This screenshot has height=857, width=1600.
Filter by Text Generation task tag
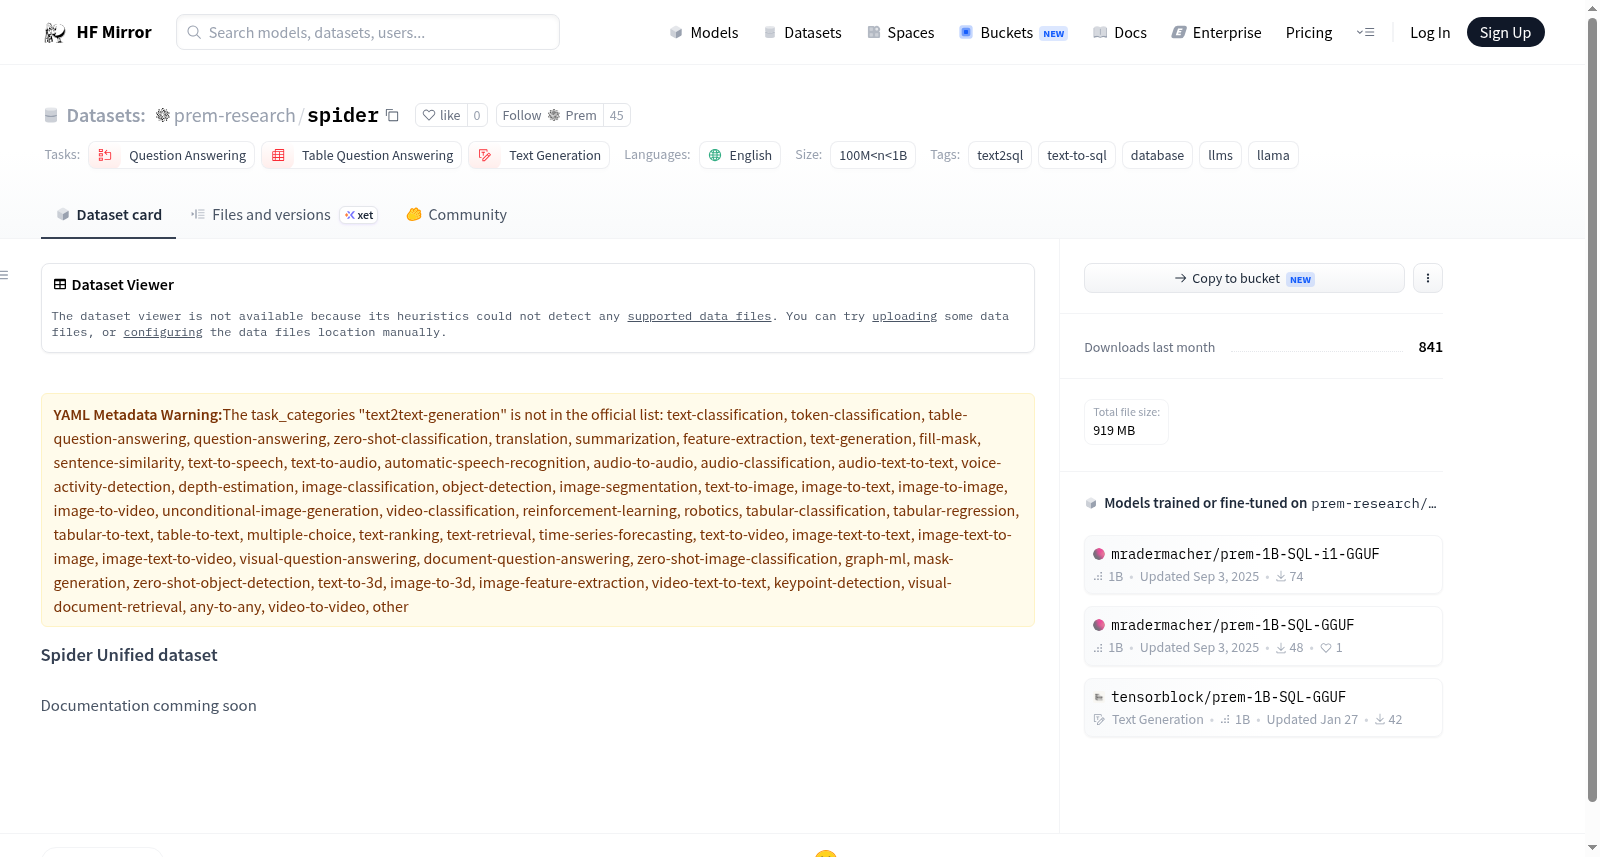click(x=539, y=155)
